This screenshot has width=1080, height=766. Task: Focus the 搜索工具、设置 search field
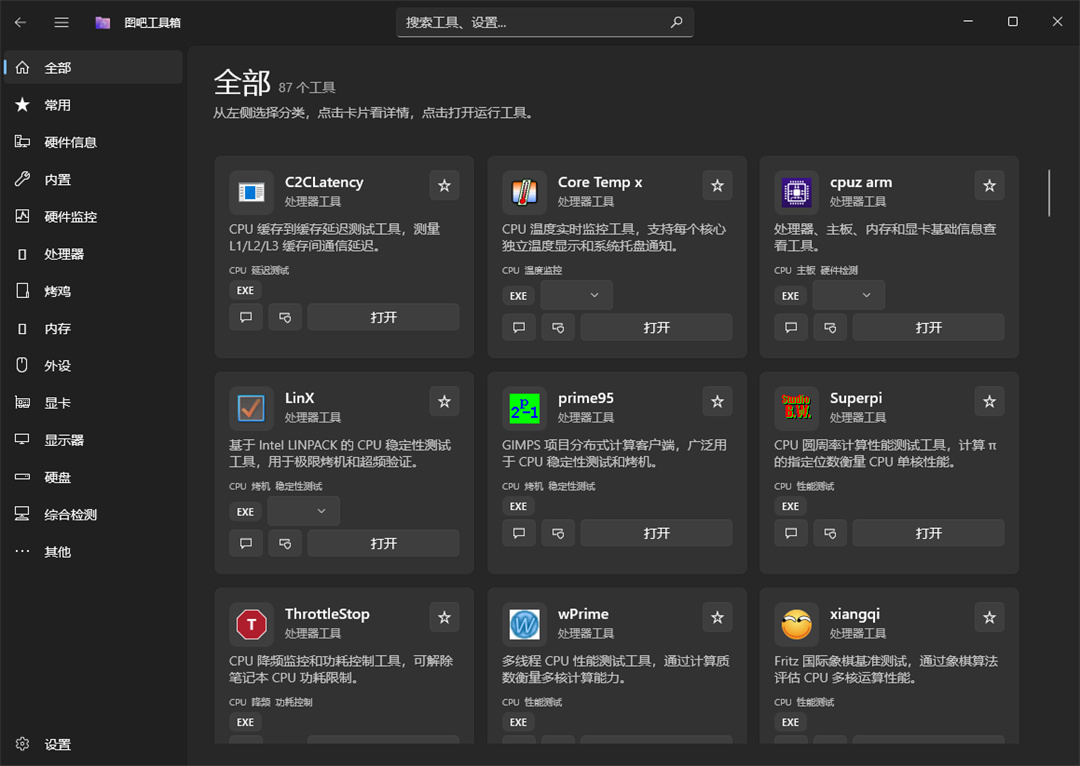[x=544, y=22]
